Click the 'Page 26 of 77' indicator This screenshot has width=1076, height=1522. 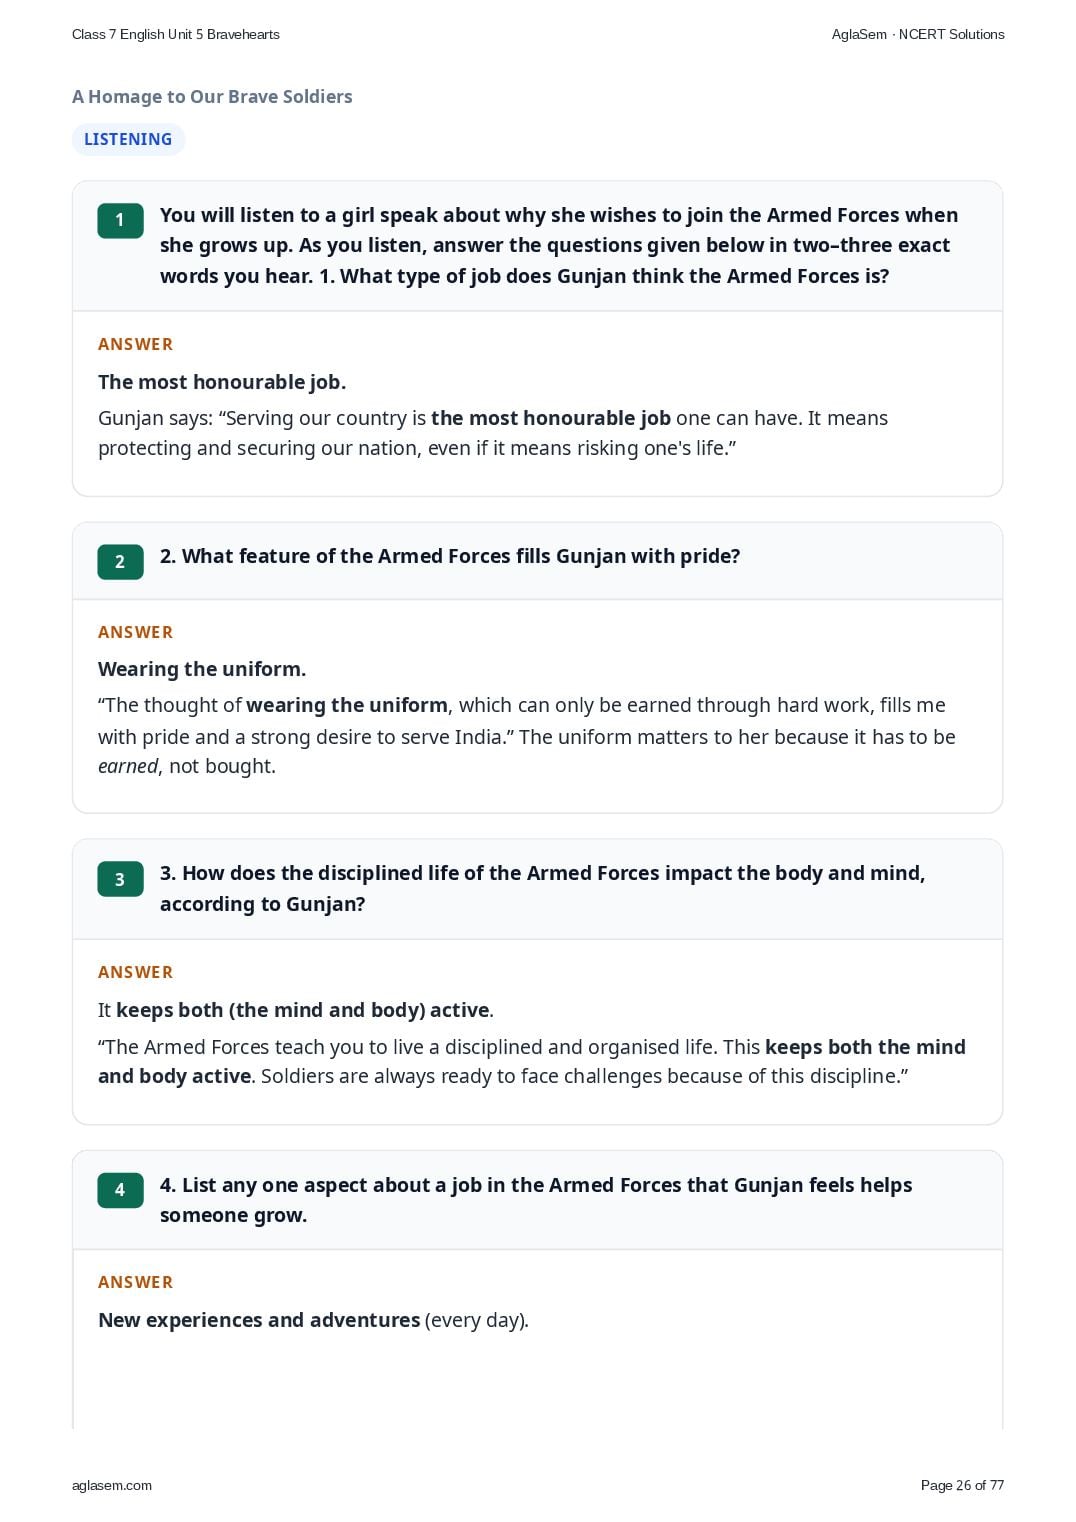962,1485
